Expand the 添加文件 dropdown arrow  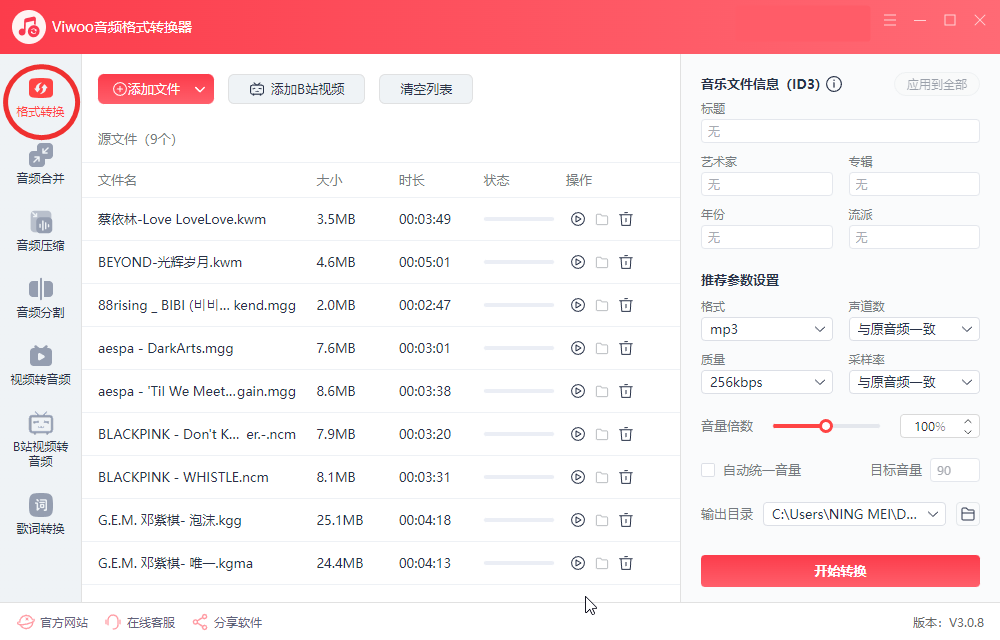coord(200,89)
